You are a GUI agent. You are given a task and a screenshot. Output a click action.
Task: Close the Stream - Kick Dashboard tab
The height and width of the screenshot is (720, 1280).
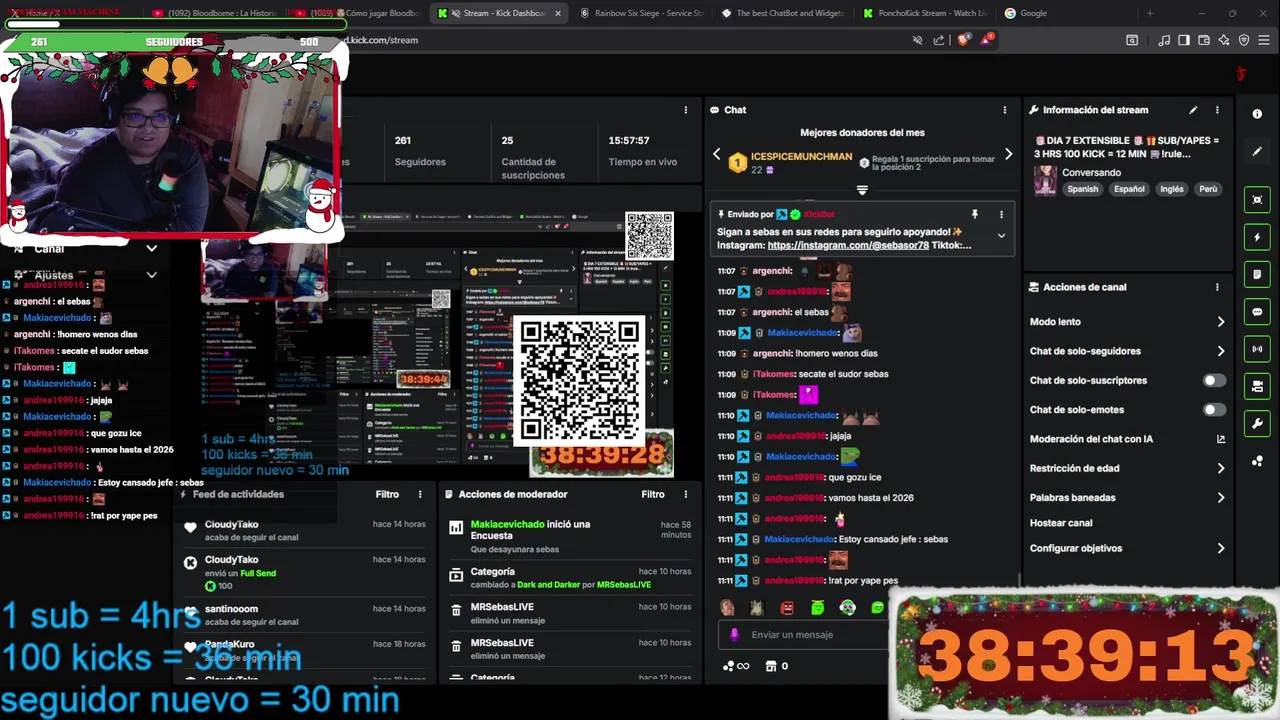[557, 13]
